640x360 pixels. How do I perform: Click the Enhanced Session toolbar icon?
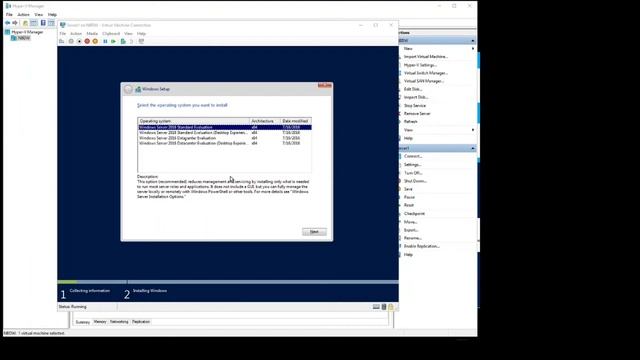tap(141, 41)
